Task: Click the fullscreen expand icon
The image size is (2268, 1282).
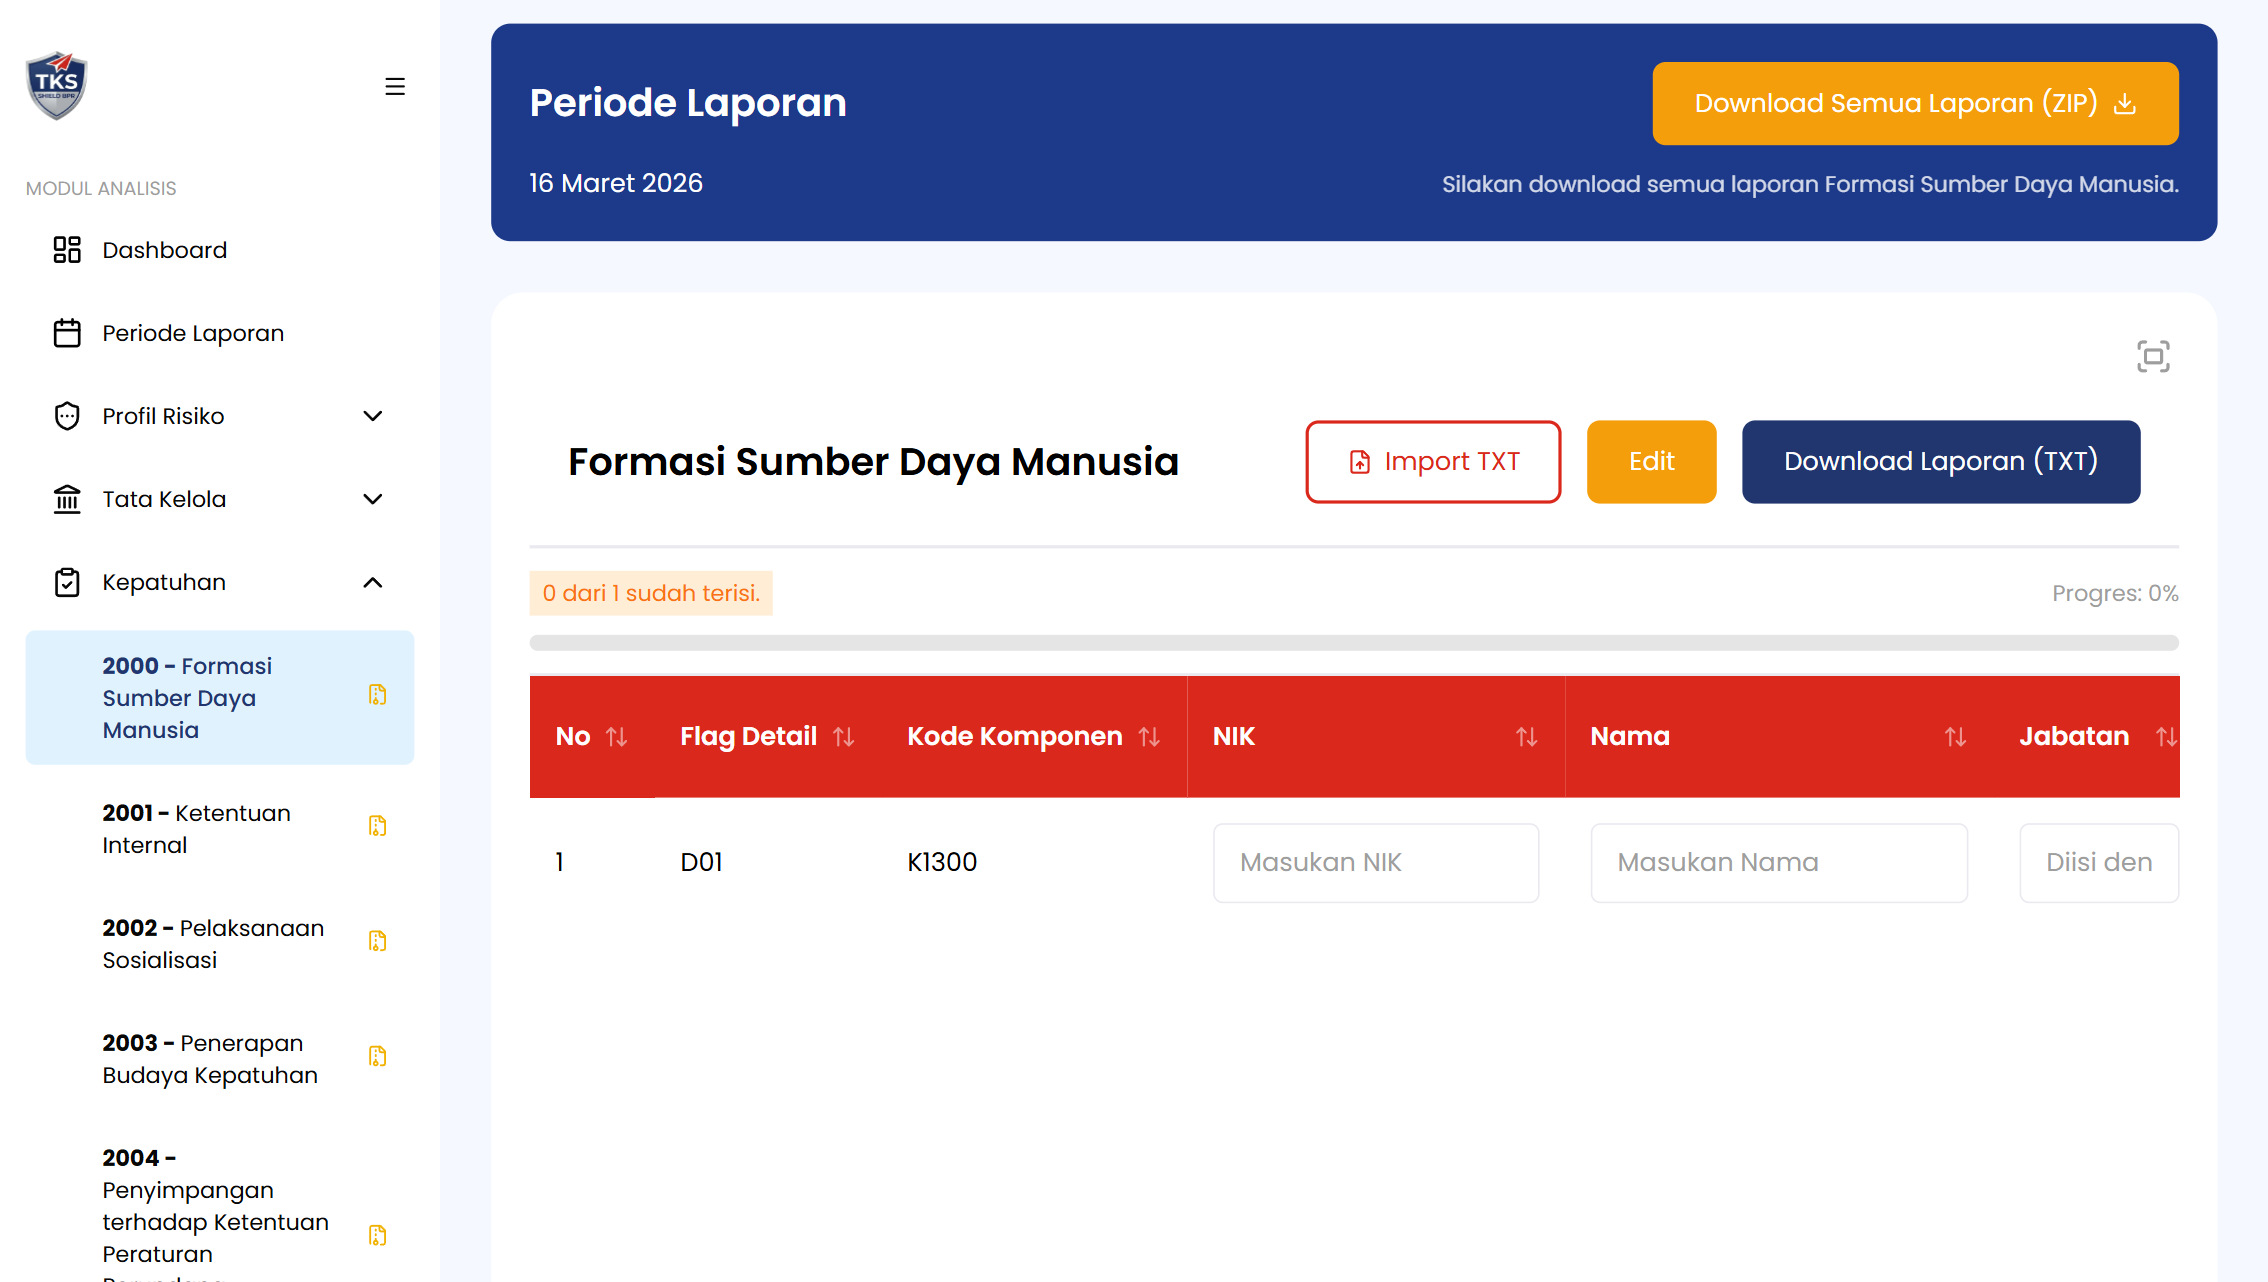Action: pyautogui.click(x=2153, y=356)
